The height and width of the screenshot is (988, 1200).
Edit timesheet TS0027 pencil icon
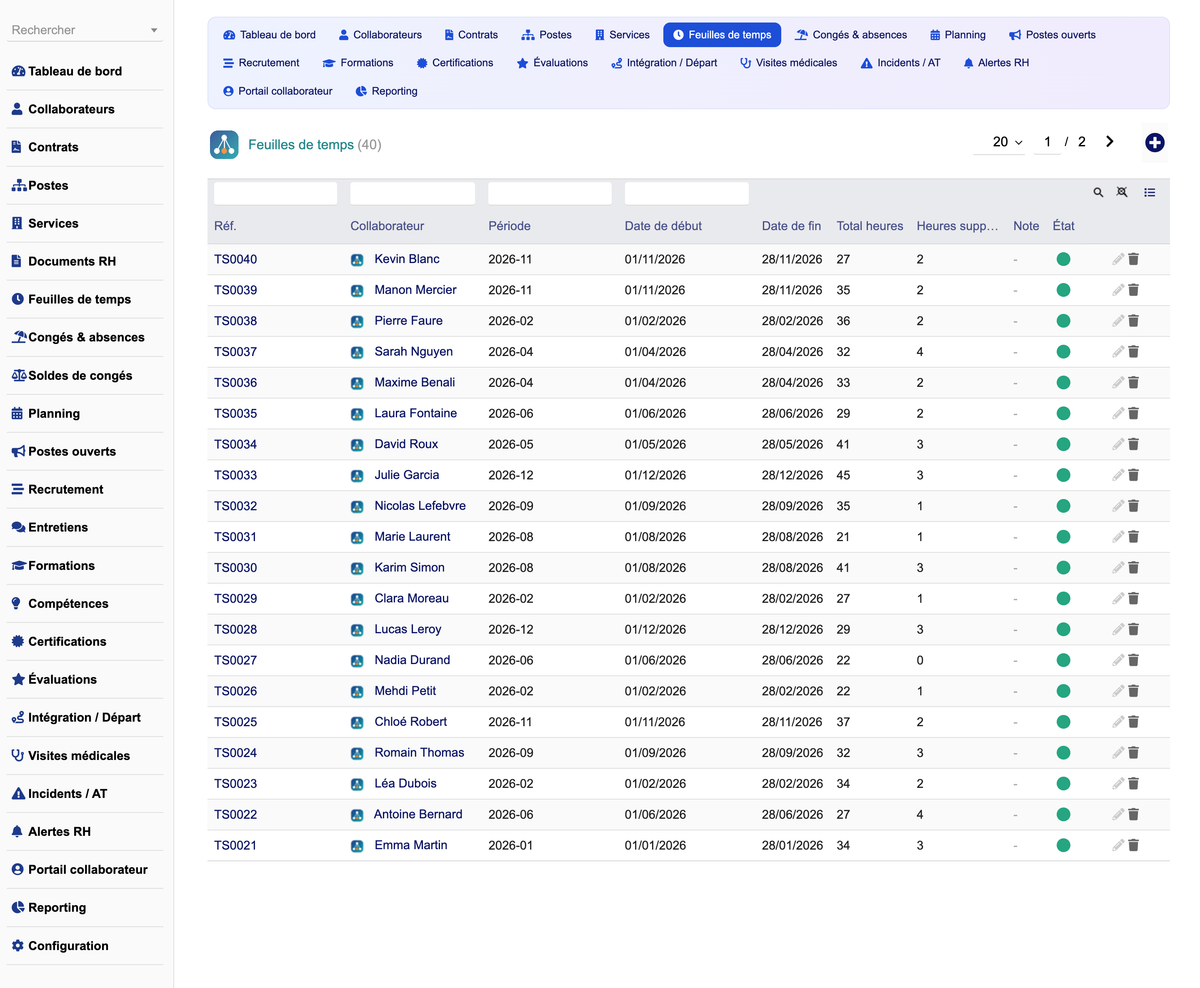1118,660
